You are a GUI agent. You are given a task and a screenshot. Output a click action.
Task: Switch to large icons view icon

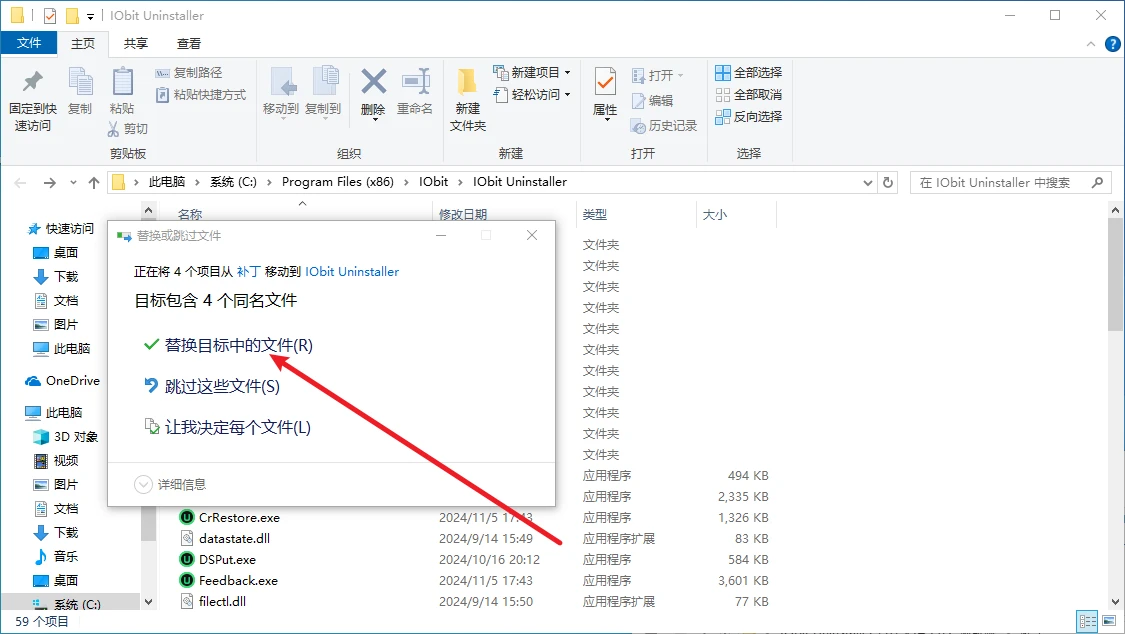coord(1109,621)
